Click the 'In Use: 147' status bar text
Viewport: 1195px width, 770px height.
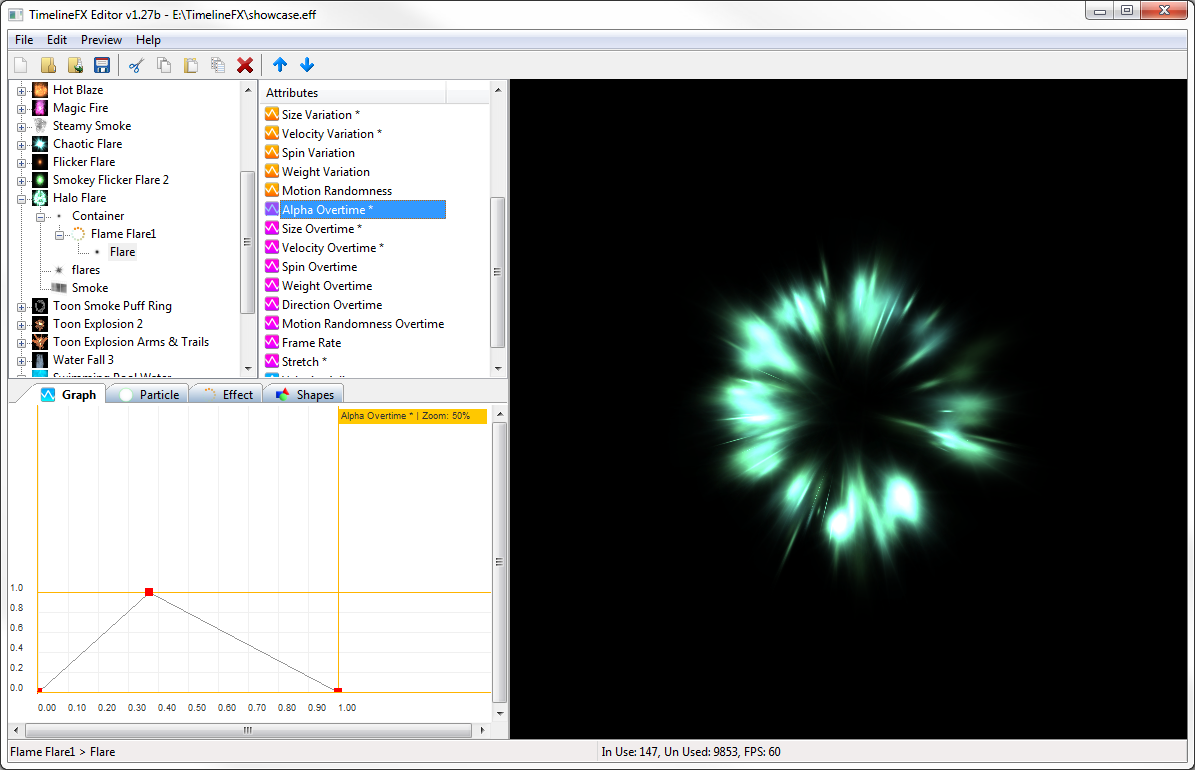point(630,752)
